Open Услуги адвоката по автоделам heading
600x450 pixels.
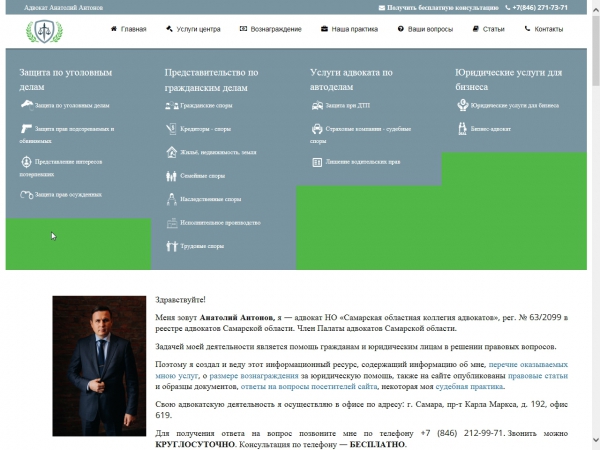coord(351,80)
